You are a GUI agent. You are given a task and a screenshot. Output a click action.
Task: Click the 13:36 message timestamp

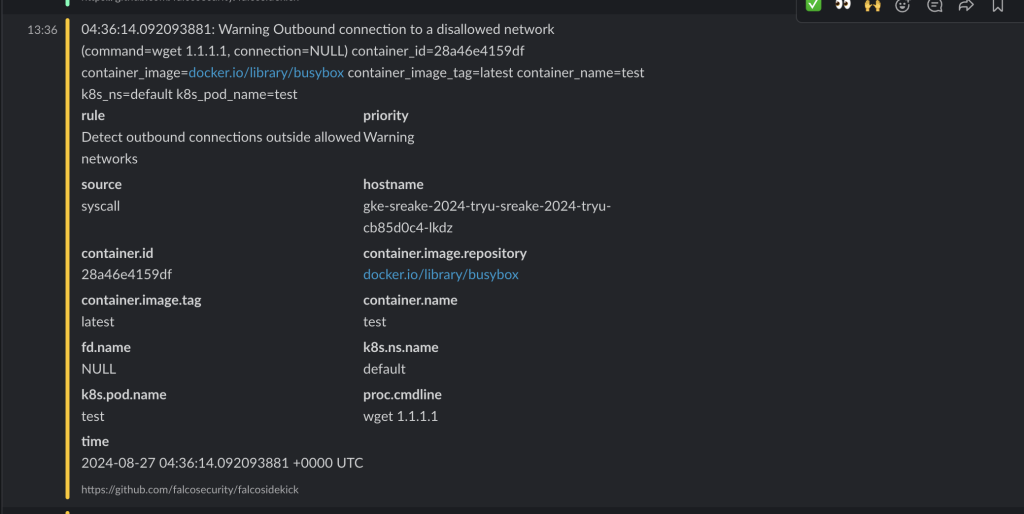click(43, 30)
